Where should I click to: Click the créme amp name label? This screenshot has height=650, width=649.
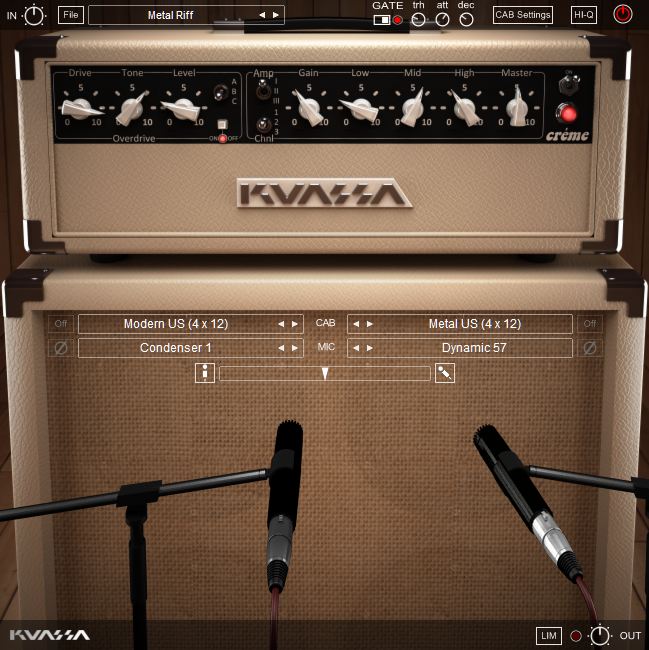567,136
